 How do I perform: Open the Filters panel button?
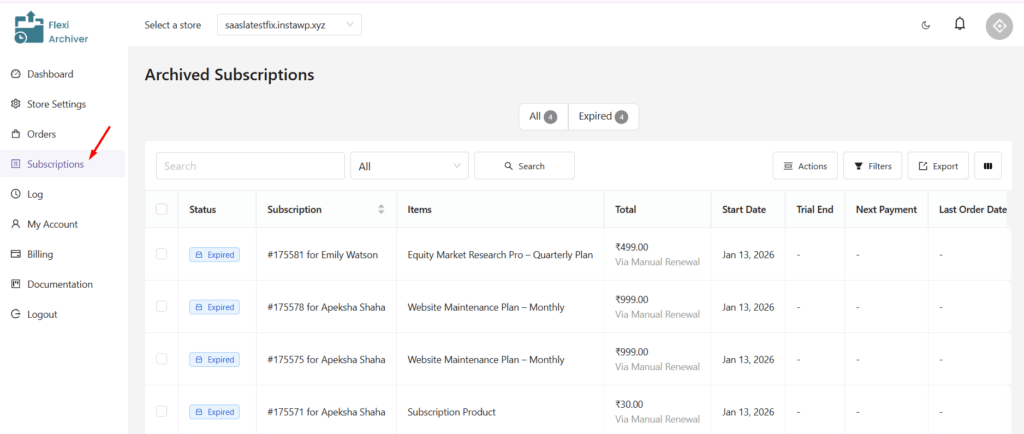point(872,166)
